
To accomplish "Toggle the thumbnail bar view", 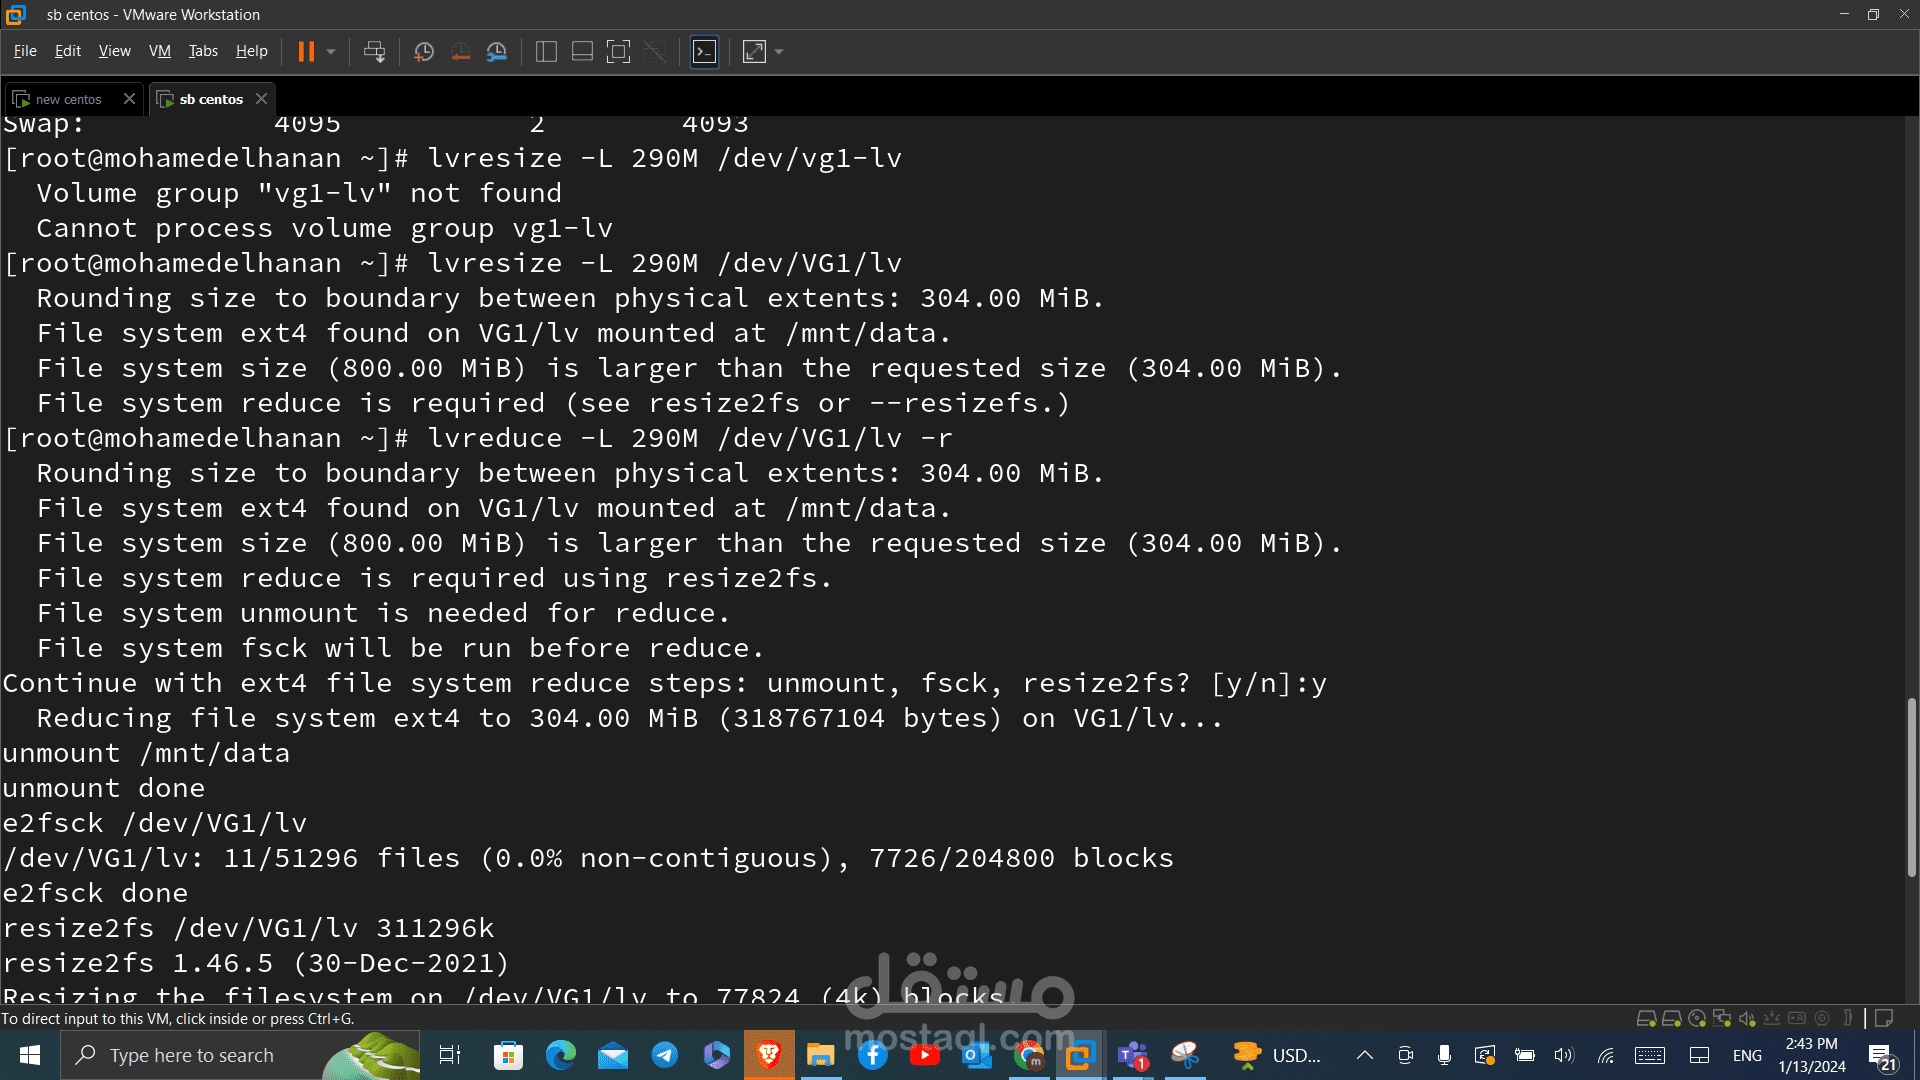I will (582, 52).
